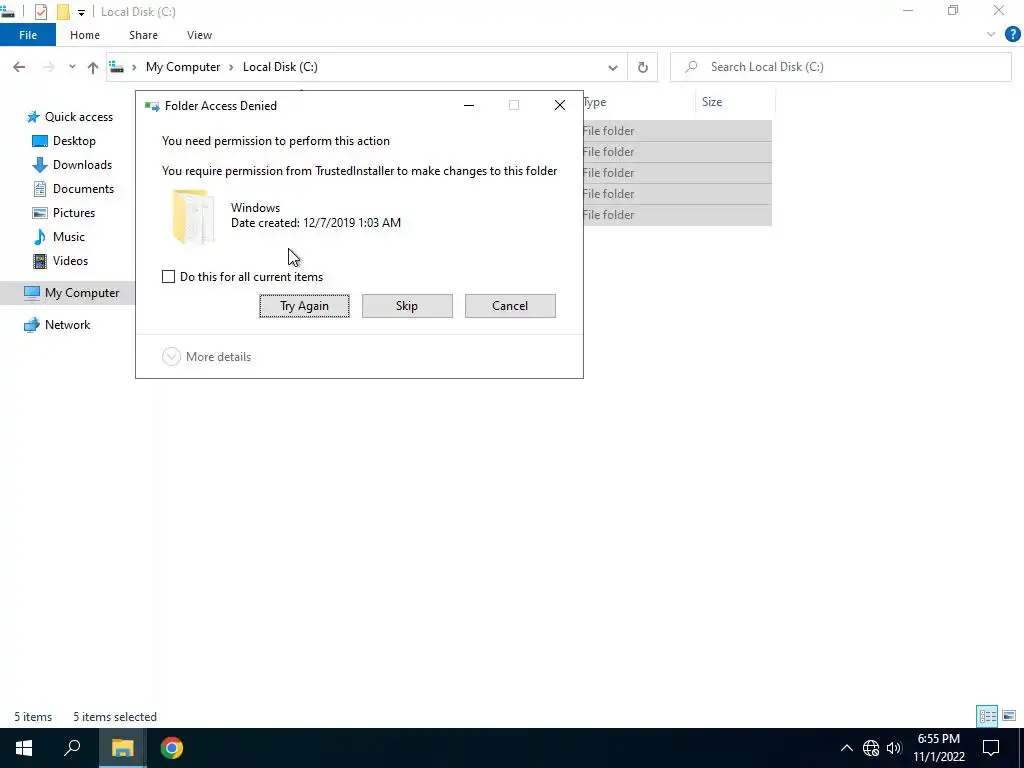Click the Search Local Disk (C:) field

coord(840,67)
